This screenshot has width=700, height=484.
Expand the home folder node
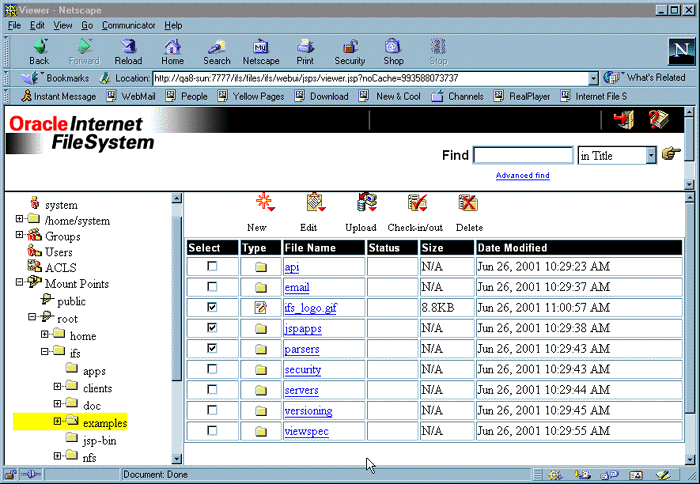[44, 334]
